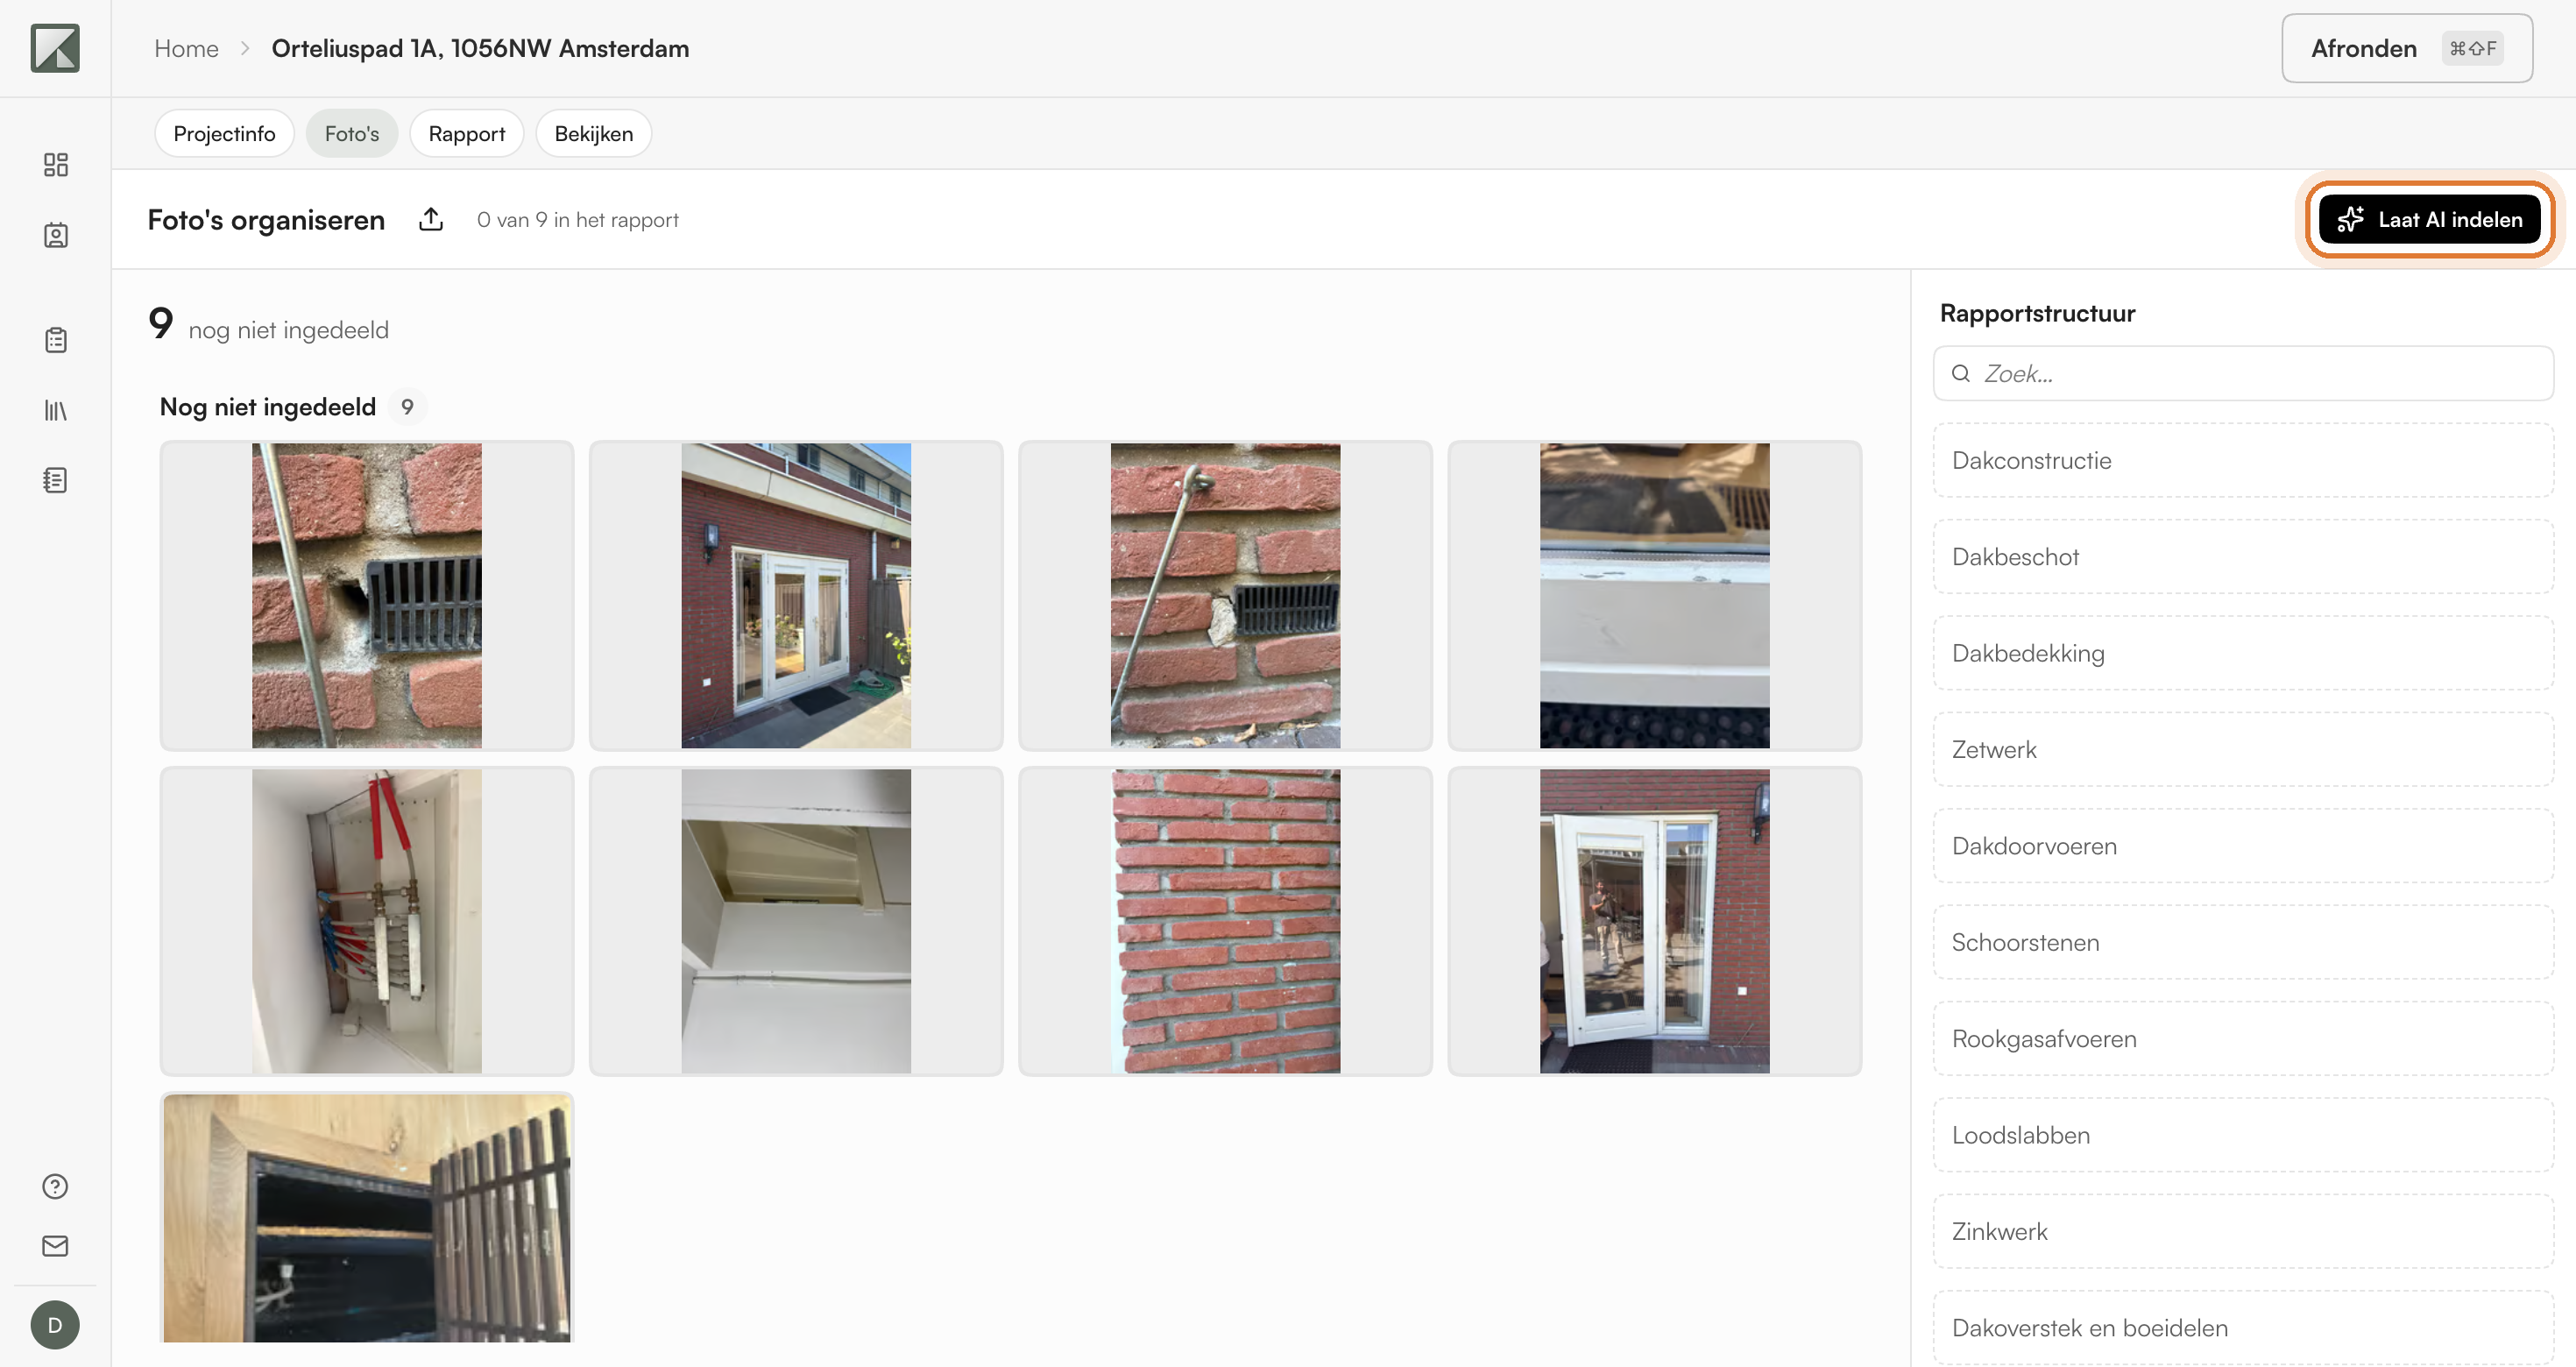Click the upload photos icon
Image resolution: width=2576 pixels, height=1367 pixels.
pos(431,219)
